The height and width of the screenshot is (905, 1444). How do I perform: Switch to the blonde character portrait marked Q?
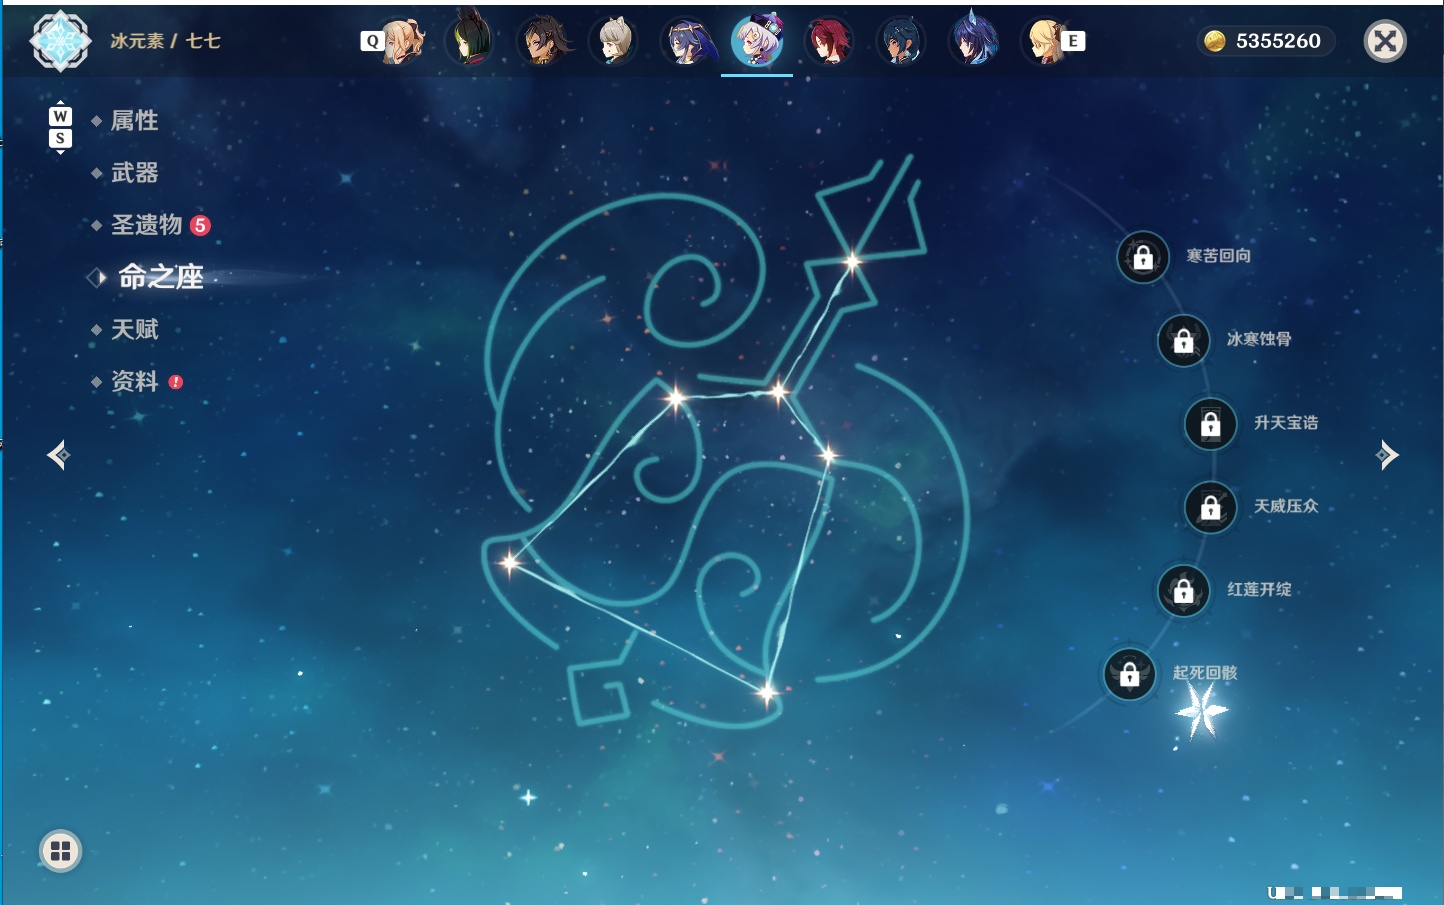(x=401, y=41)
